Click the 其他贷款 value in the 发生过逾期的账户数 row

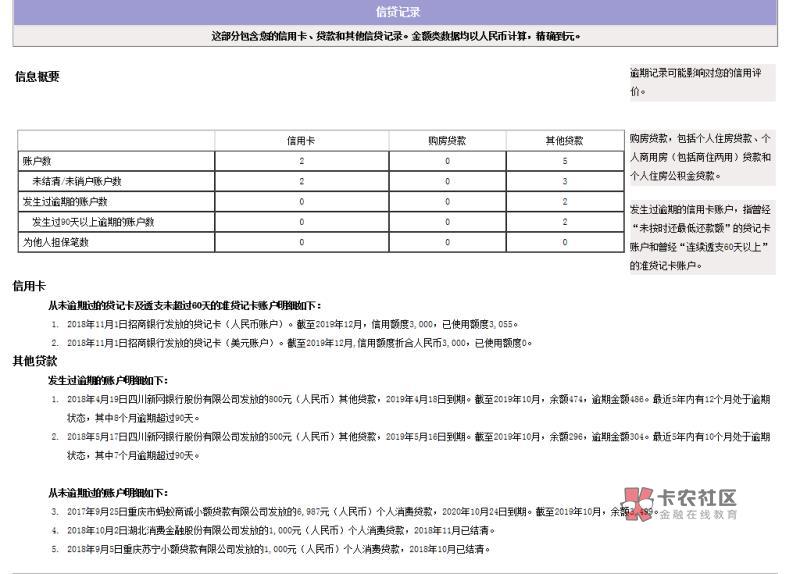(565, 202)
